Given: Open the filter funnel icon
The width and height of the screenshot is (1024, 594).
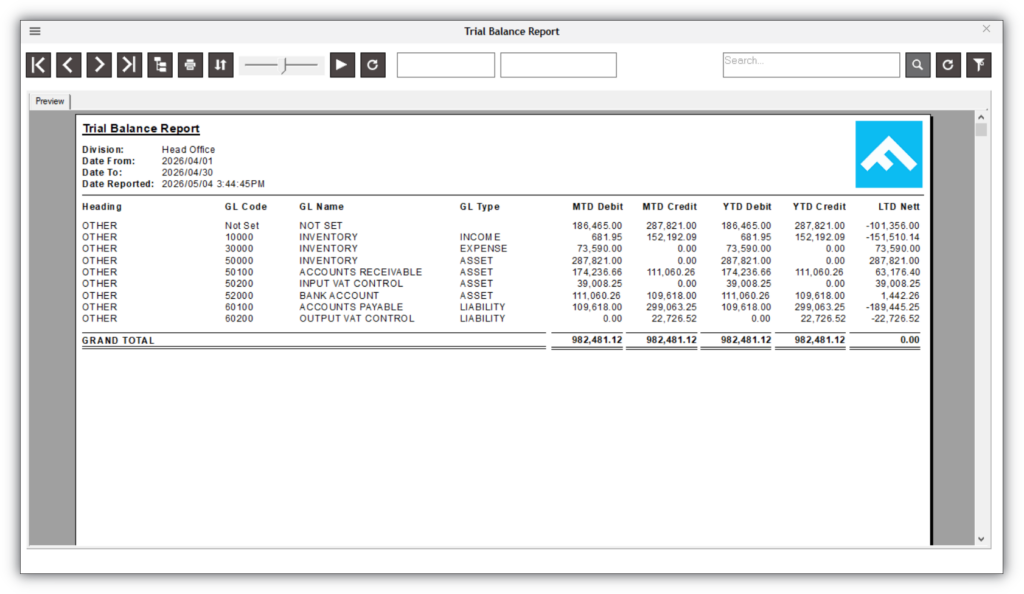Looking at the screenshot, I should (x=979, y=65).
